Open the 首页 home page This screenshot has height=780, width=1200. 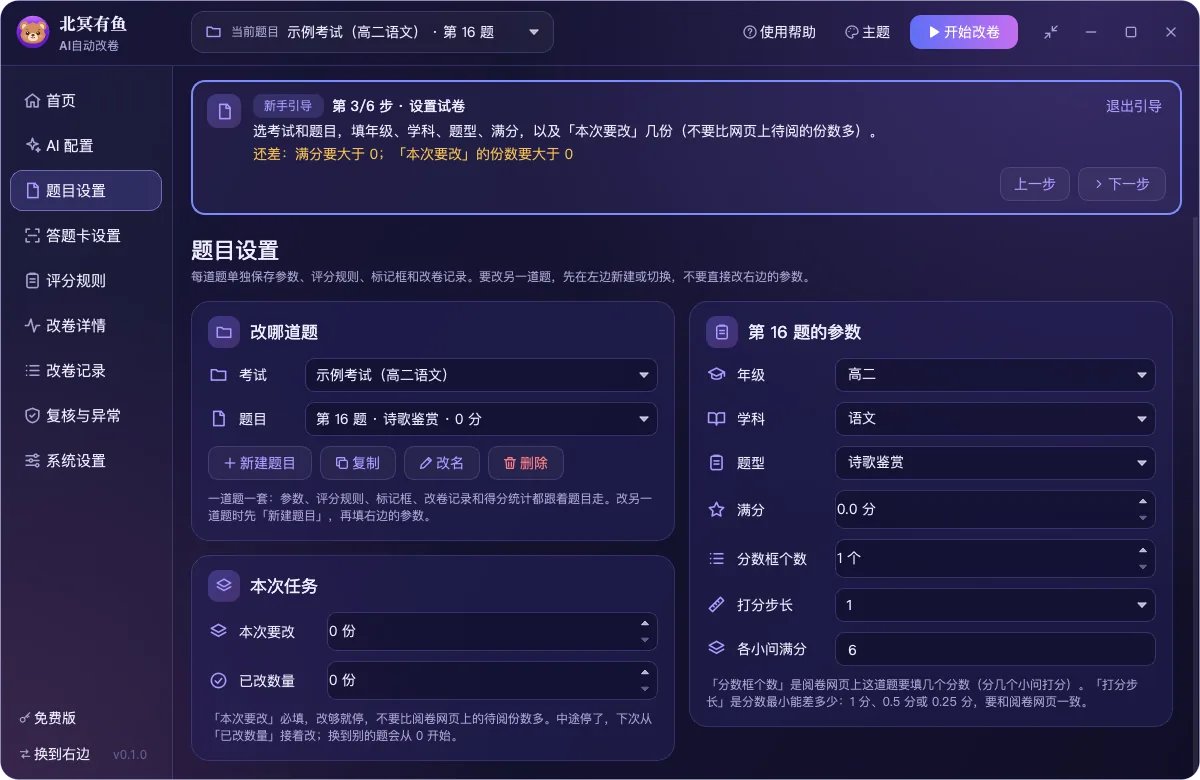(86, 101)
